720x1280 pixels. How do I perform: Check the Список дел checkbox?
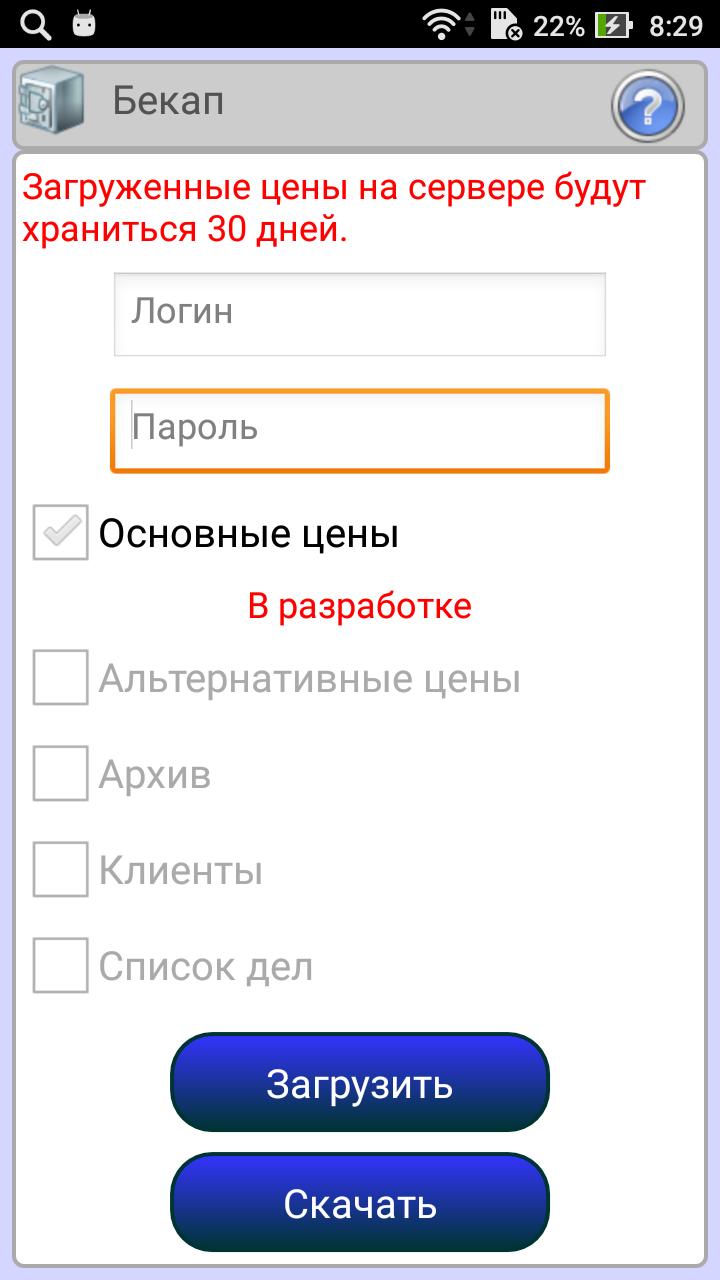[61, 966]
